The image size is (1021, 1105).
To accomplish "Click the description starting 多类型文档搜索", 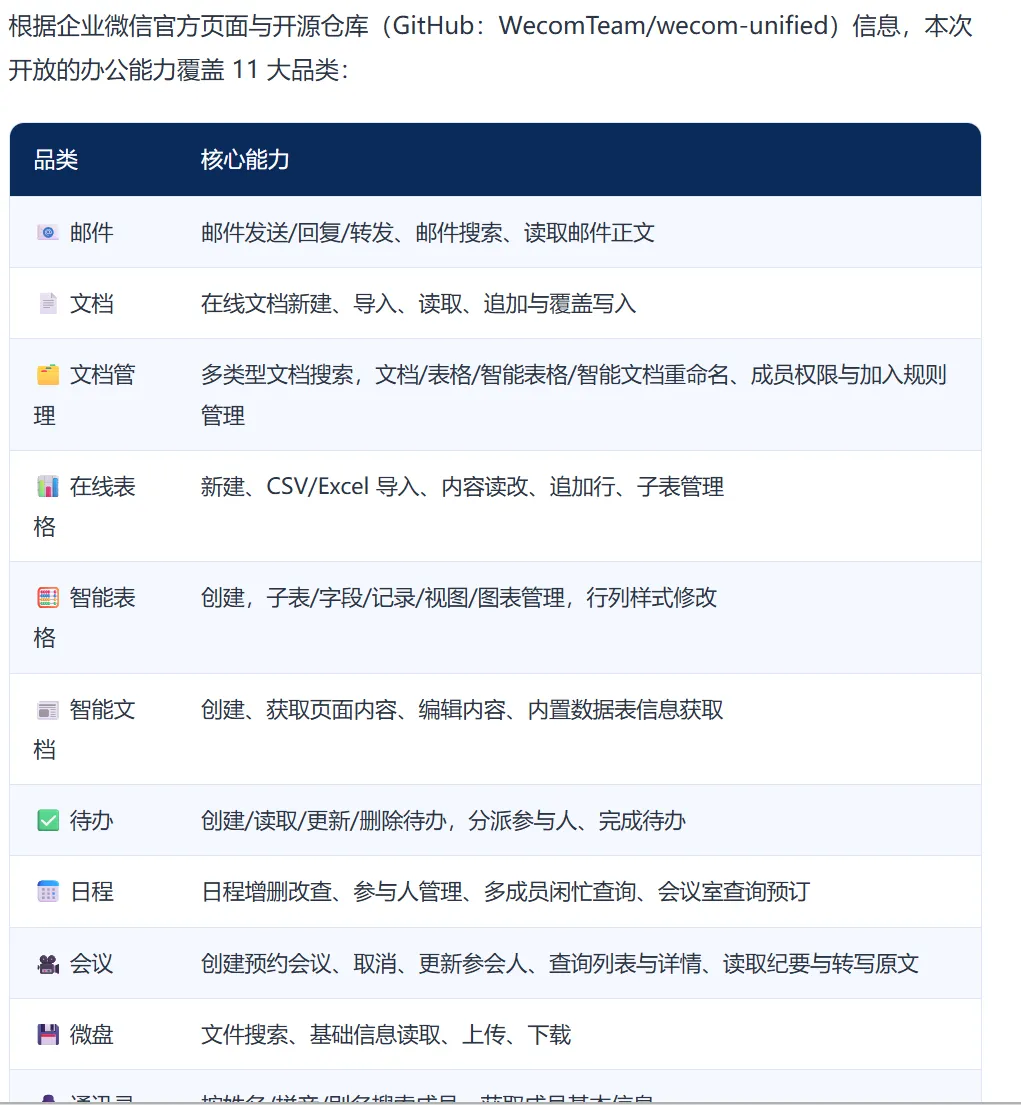I will click(574, 395).
